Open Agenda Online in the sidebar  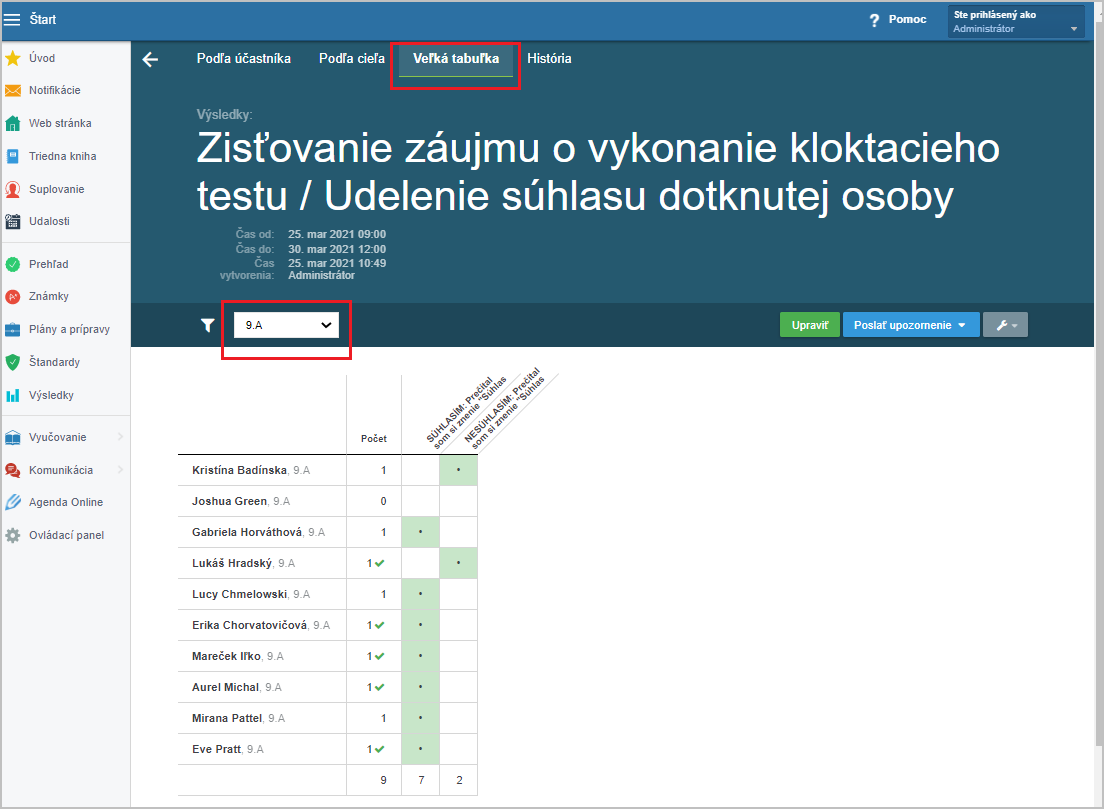[65, 503]
